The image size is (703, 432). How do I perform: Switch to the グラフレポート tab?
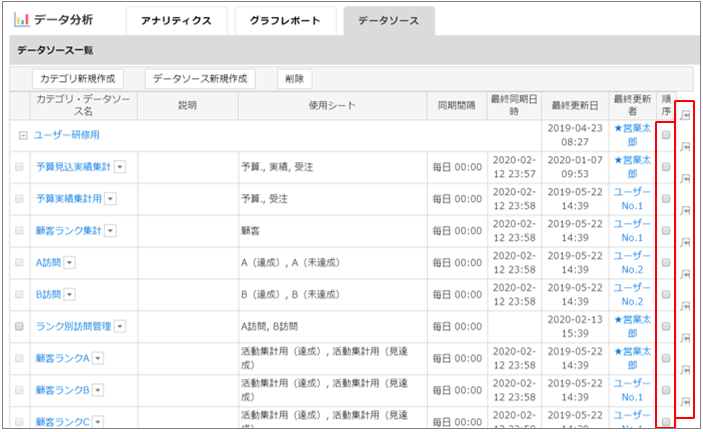pyautogui.click(x=286, y=21)
